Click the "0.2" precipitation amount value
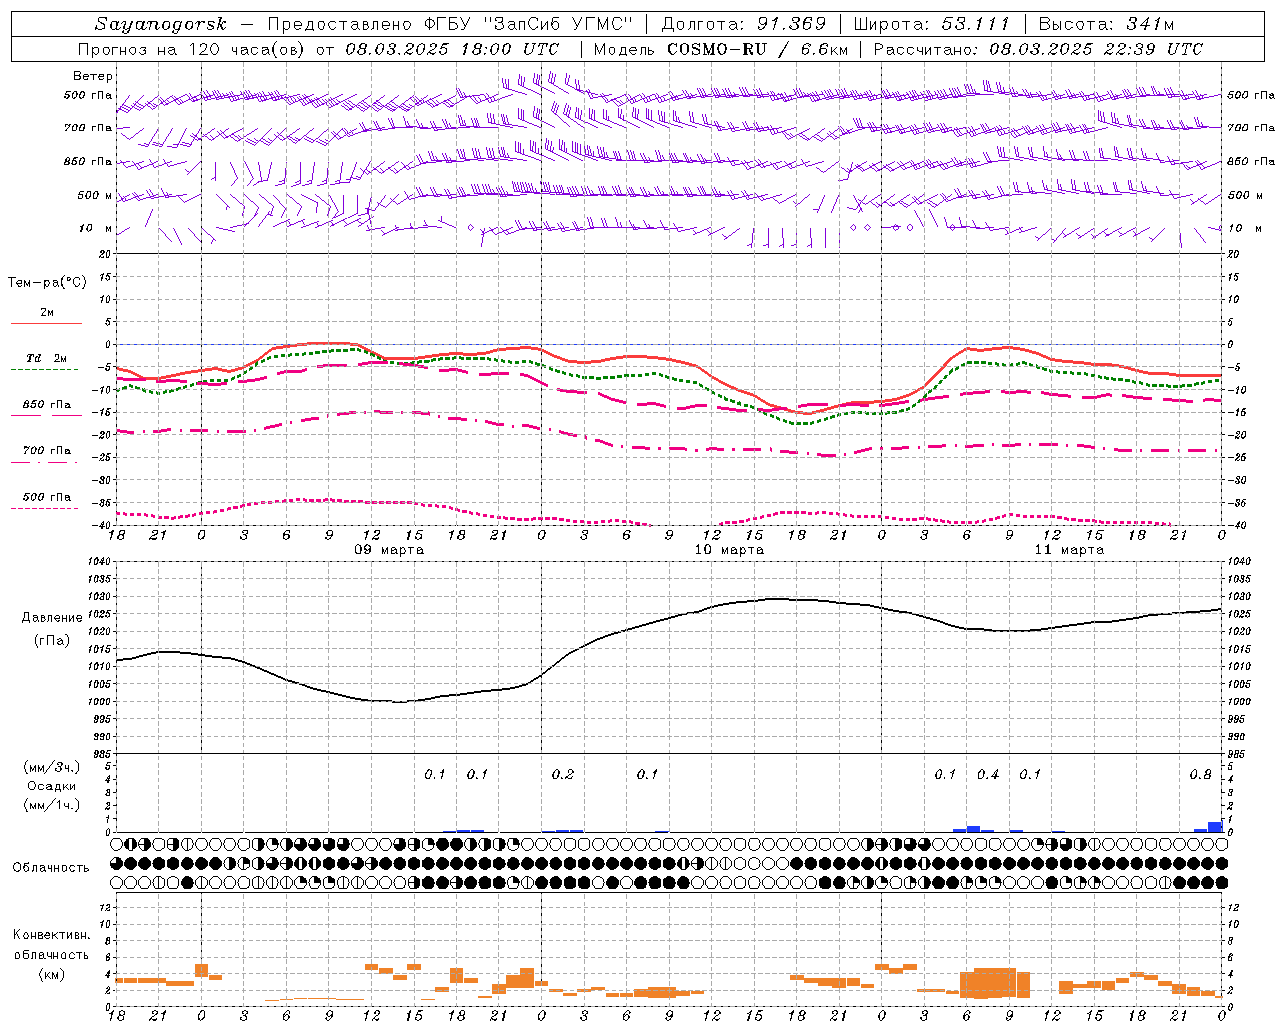This screenshot has width=1280, height=1024. pos(563,774)
